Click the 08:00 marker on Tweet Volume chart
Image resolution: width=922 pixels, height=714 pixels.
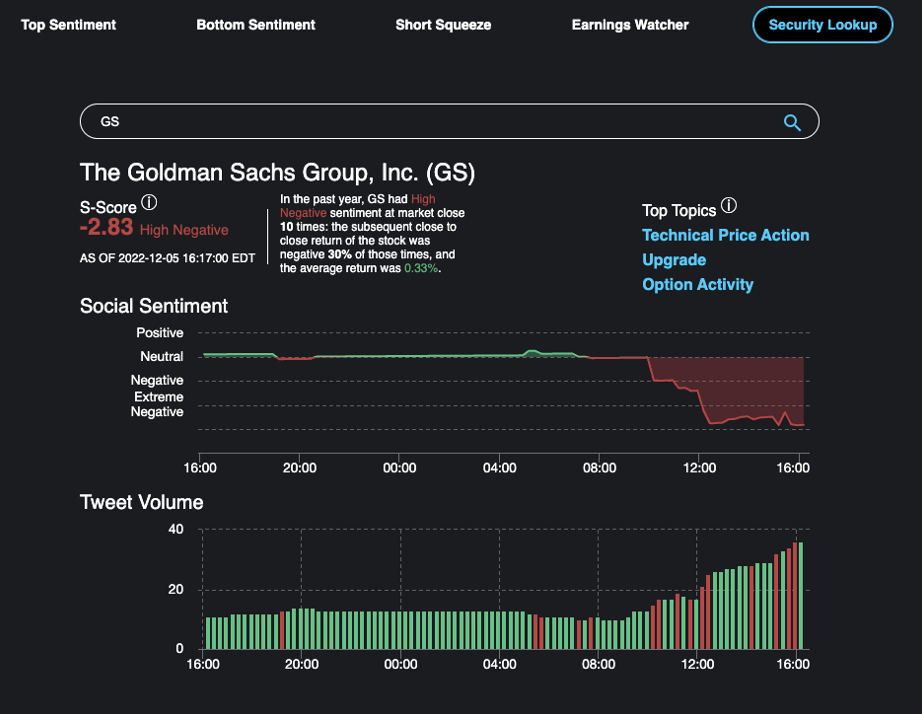(x=599, y=664)
